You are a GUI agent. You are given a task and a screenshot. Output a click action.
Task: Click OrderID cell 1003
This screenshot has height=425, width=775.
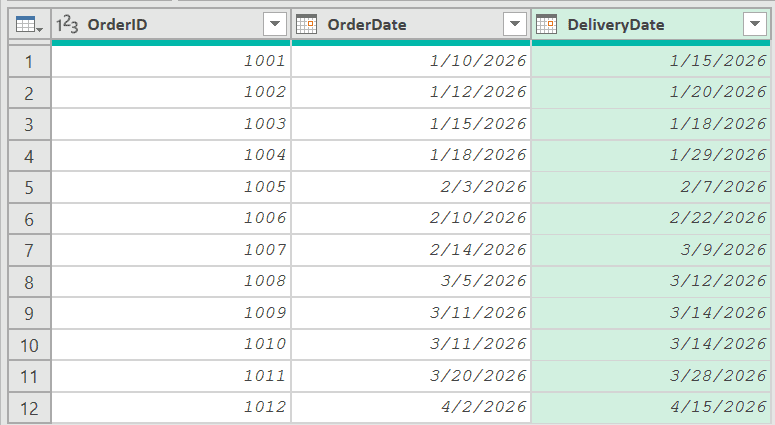pos(171,124)
